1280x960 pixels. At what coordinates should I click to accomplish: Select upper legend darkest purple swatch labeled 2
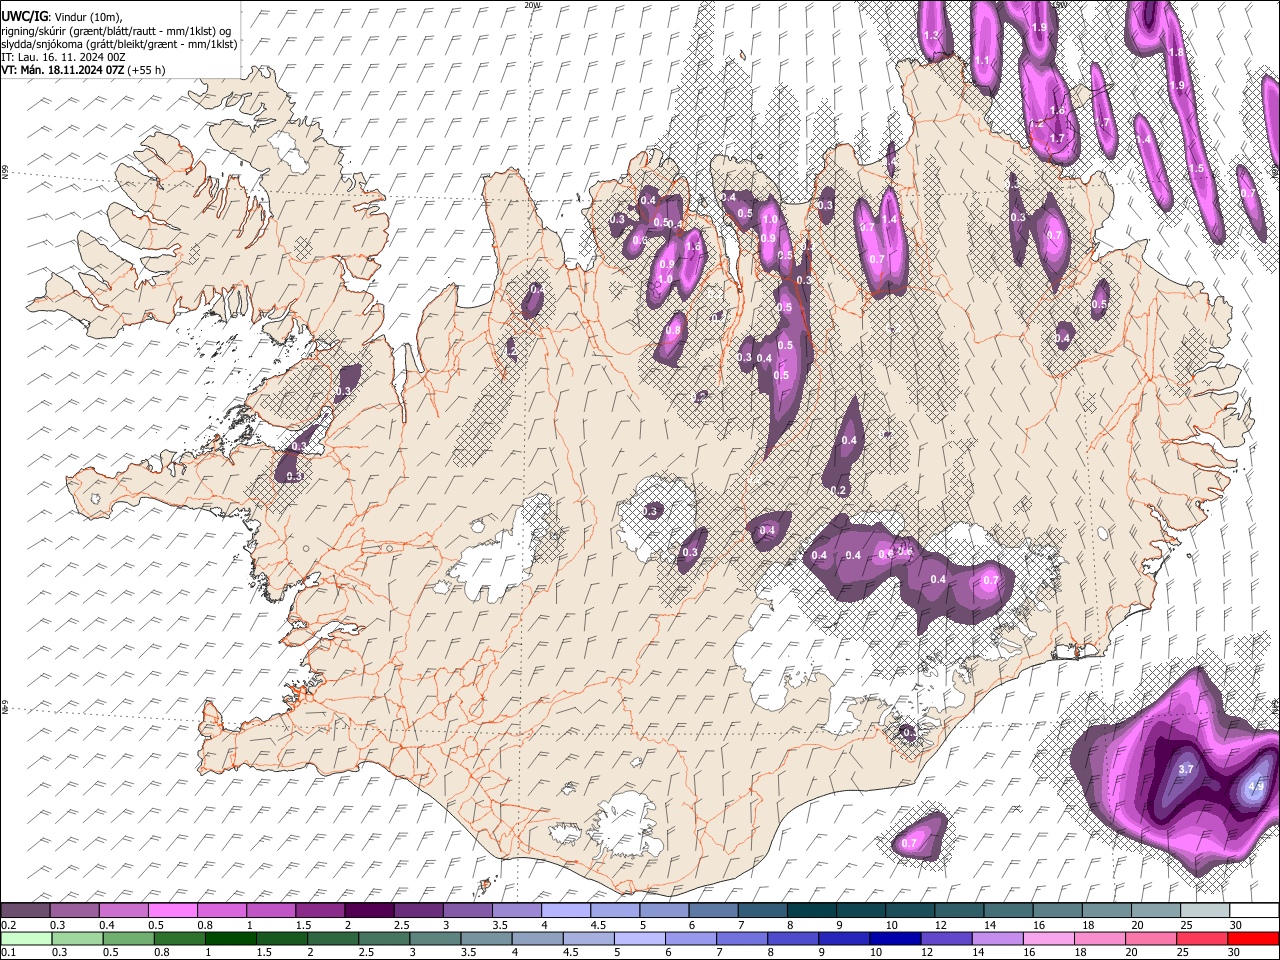pyautogui.click(x=369, y=911)
